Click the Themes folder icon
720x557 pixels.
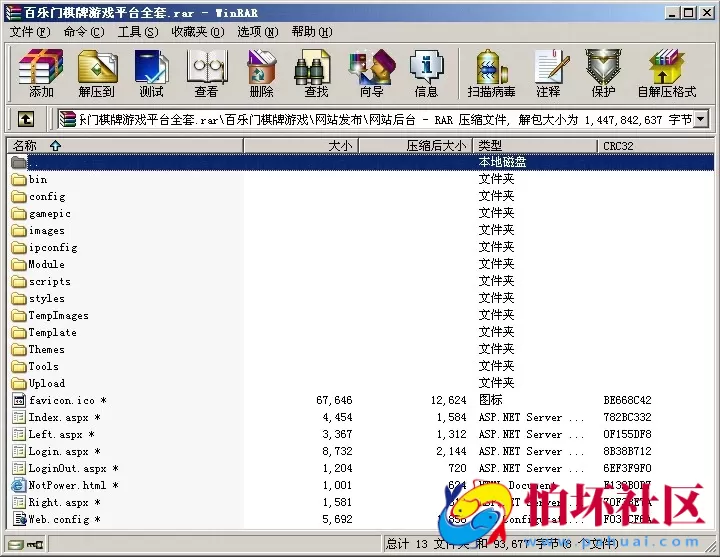pyautogui.click(x=19, y=349)
